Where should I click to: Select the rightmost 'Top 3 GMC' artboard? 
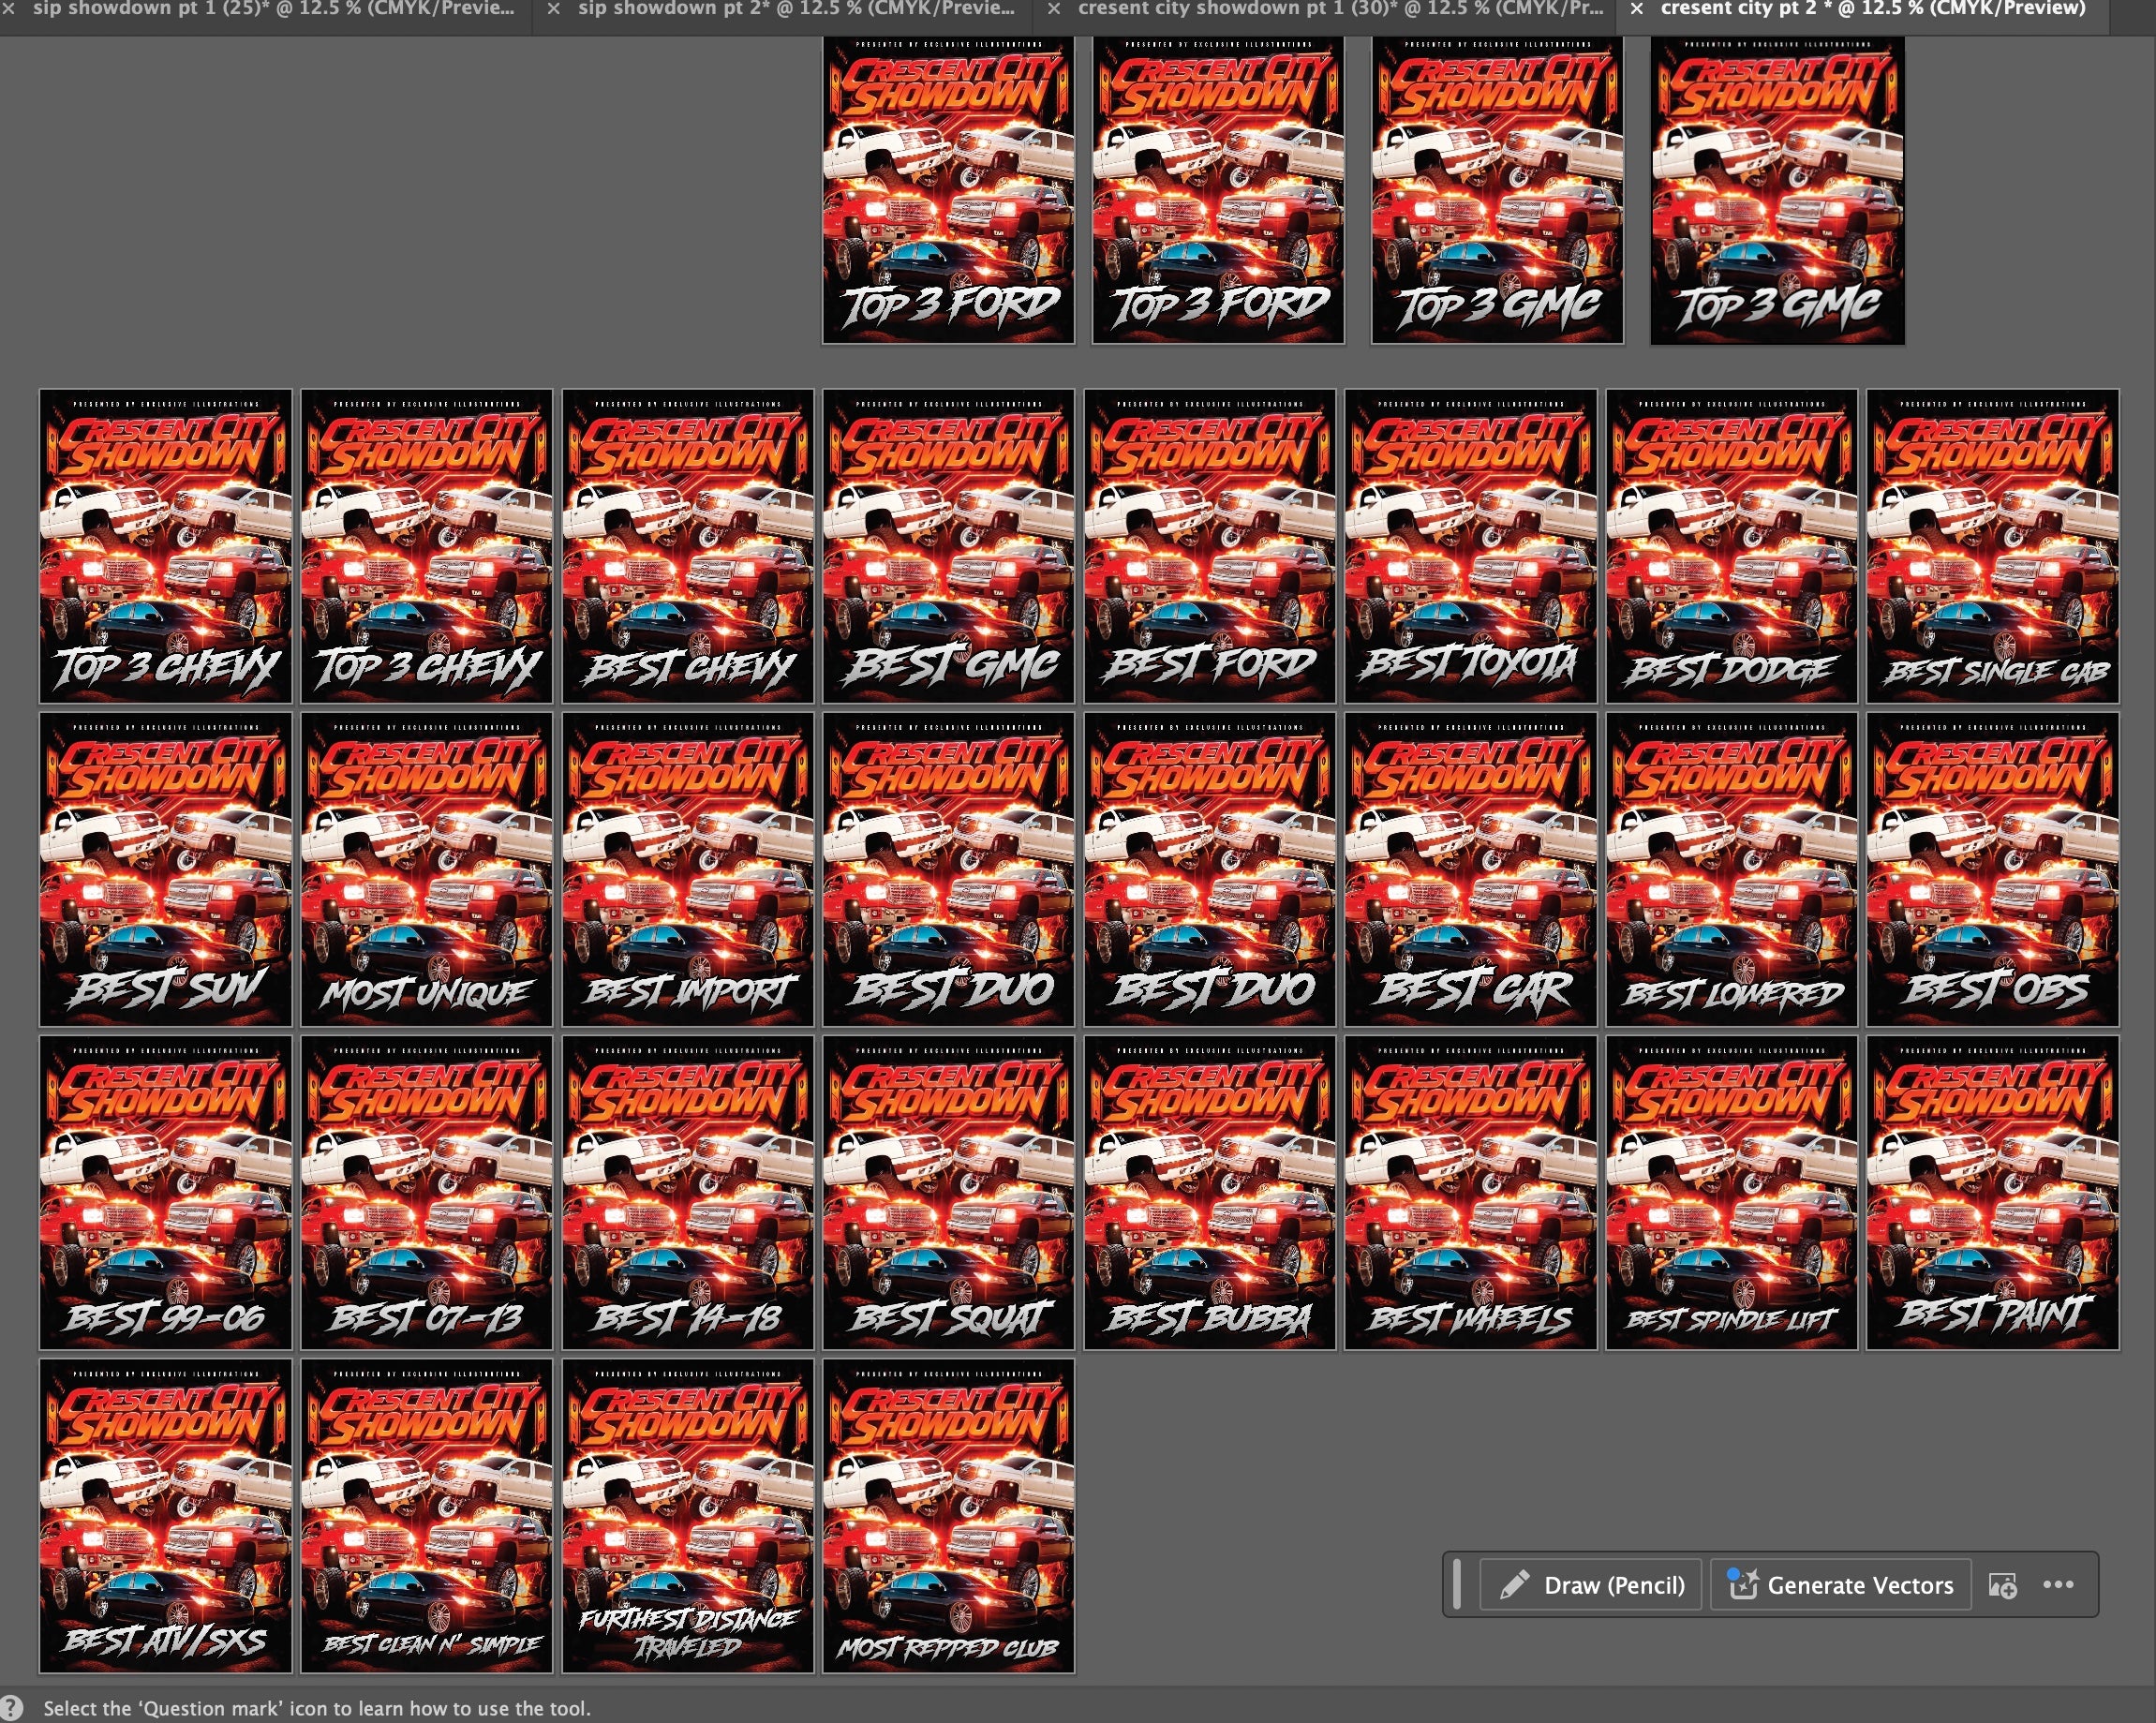1777,190
